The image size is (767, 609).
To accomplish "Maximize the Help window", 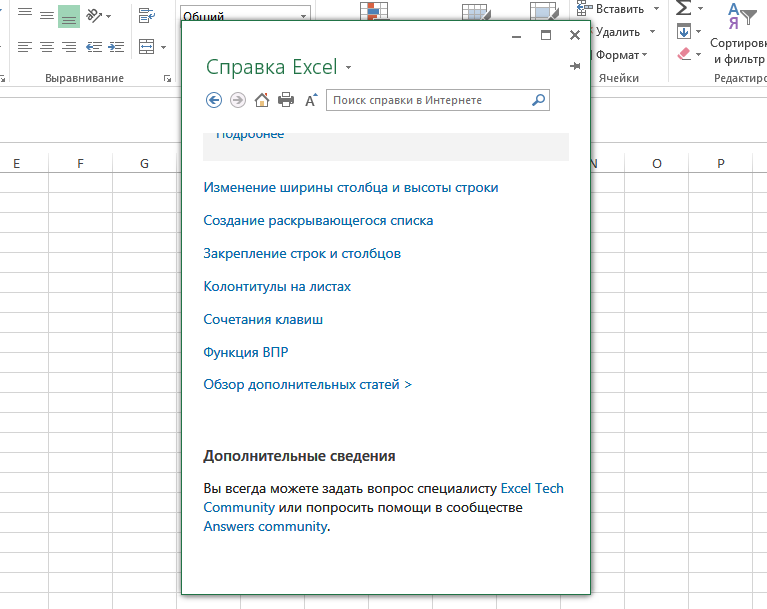I will point(546,35).
